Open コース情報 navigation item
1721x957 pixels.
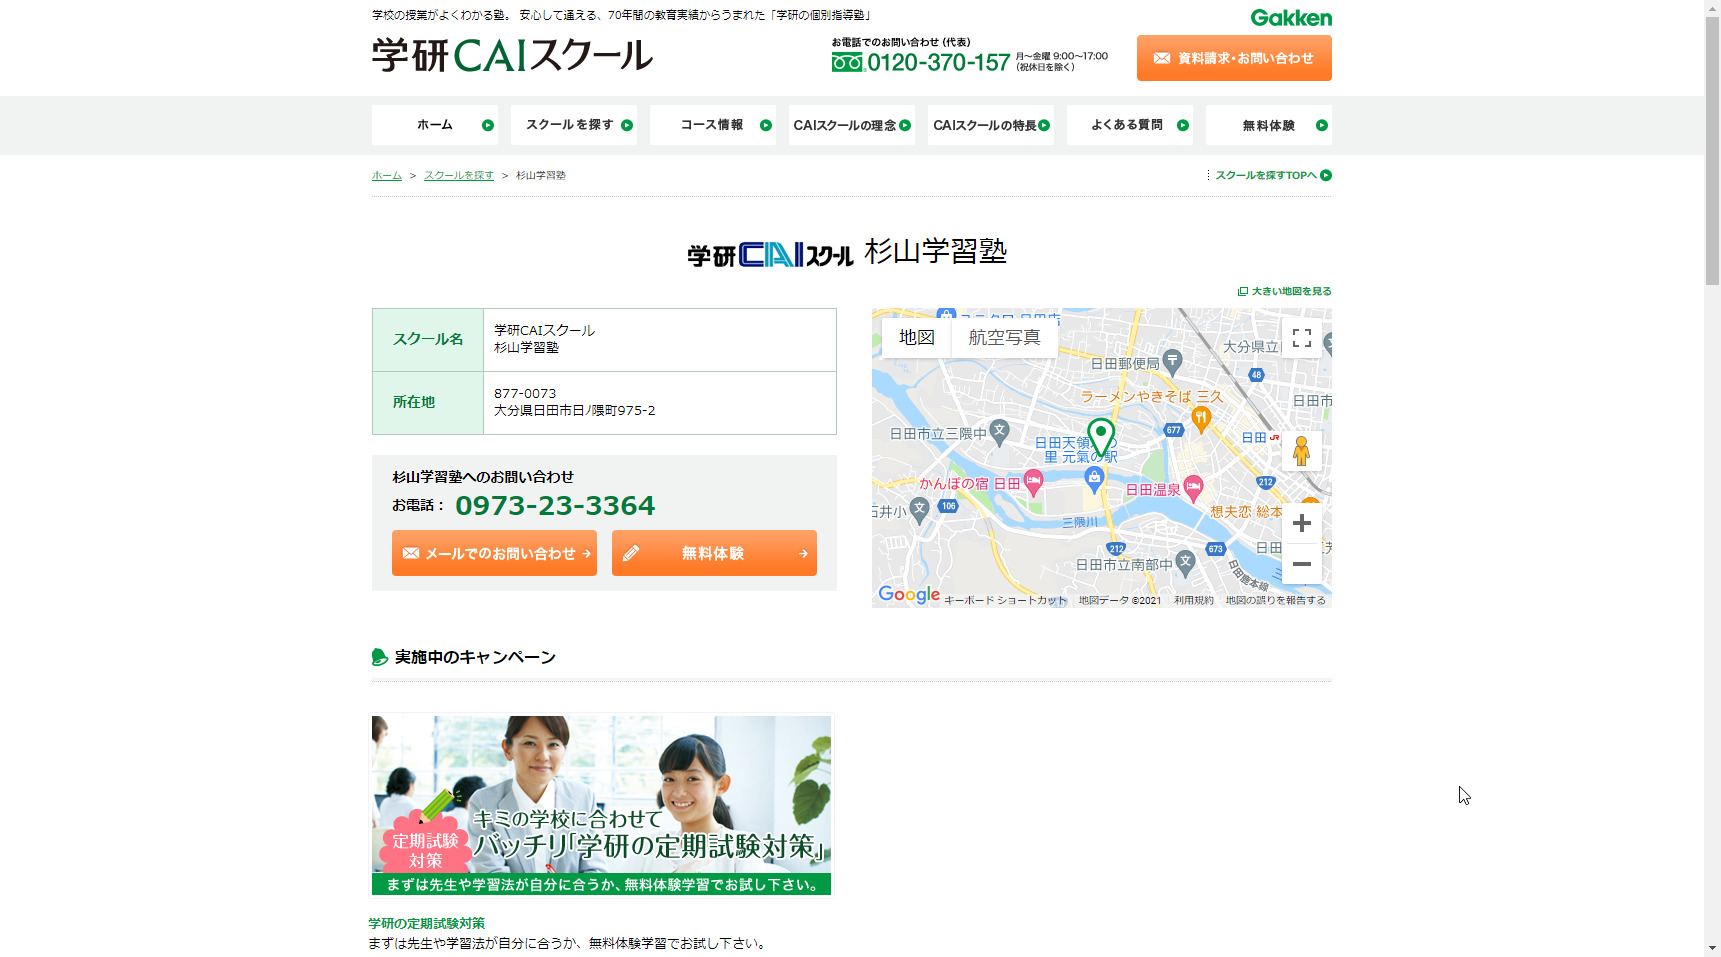click(713, 125)
